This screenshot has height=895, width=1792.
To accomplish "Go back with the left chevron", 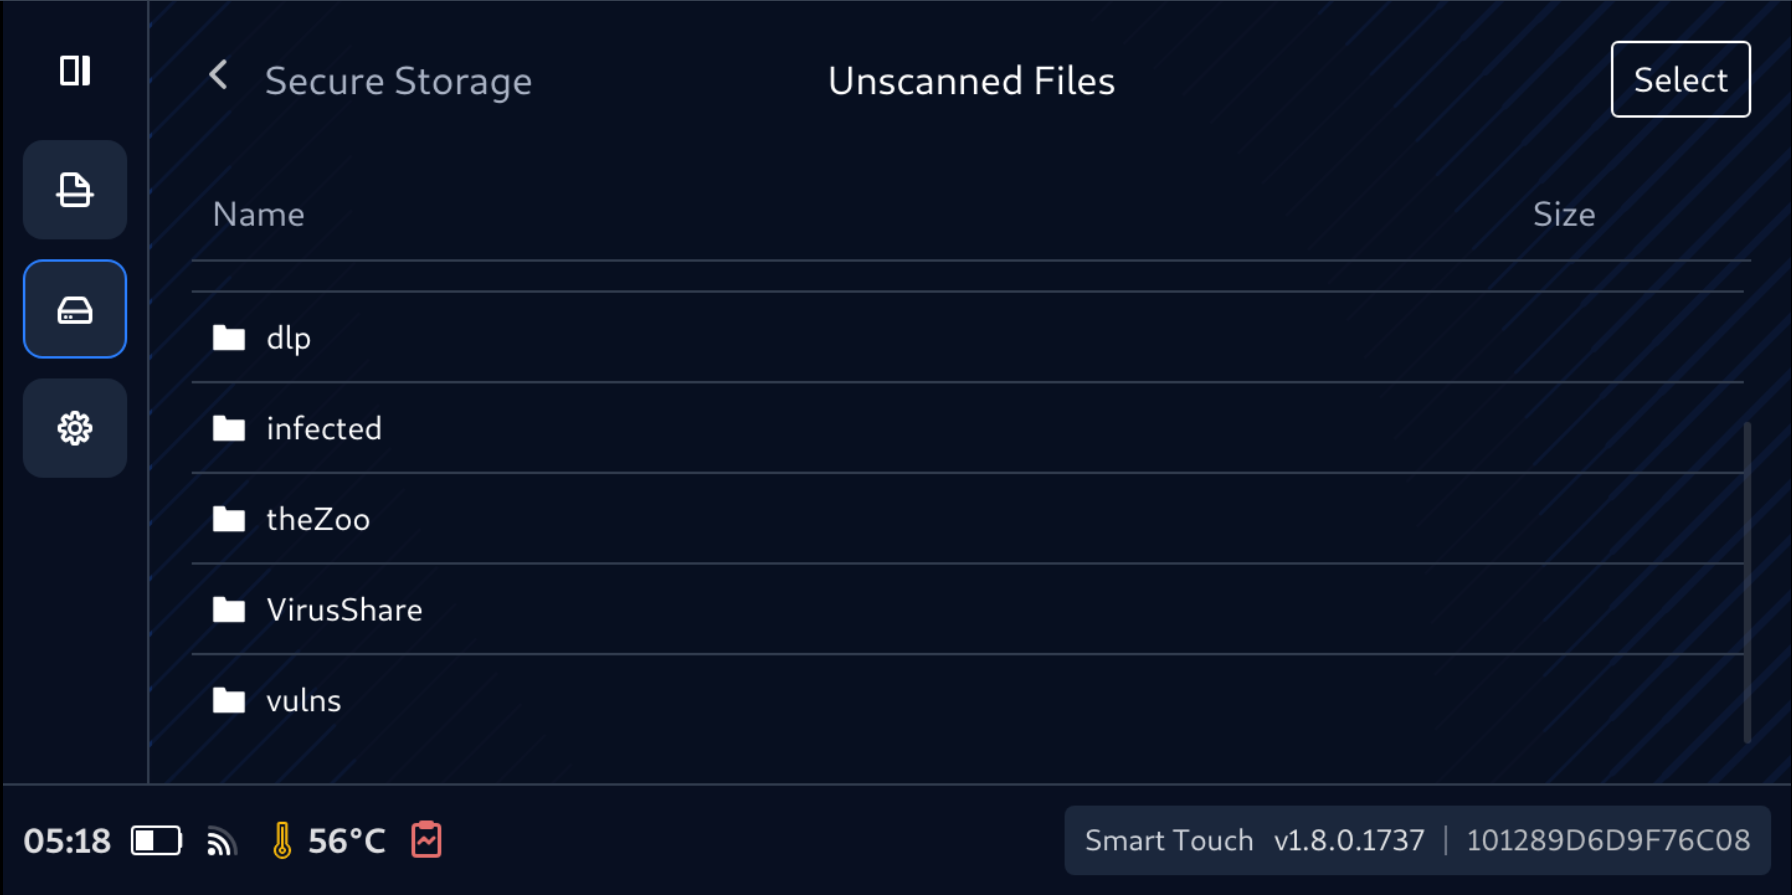I will coord(219,75).
